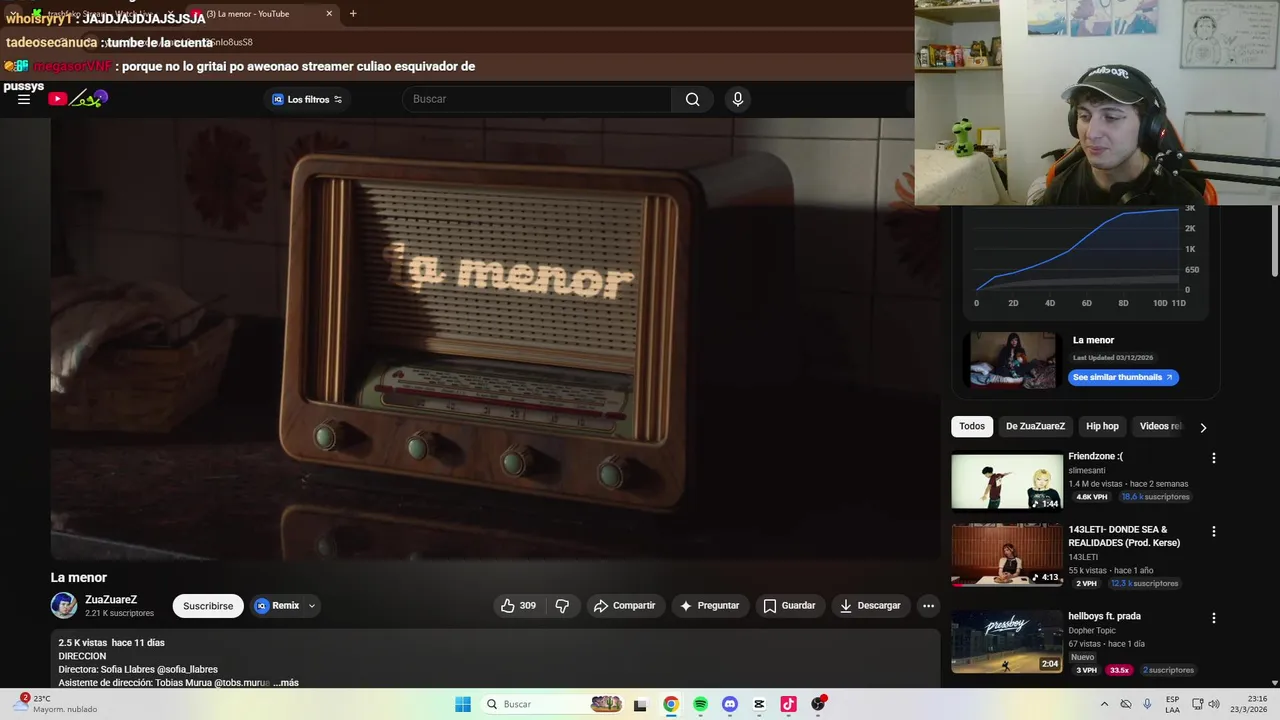Click the page vertical scrollbar
The height and width of the screenshot is (720, 1280).
pyautogui.click(x=1274, y=240)
